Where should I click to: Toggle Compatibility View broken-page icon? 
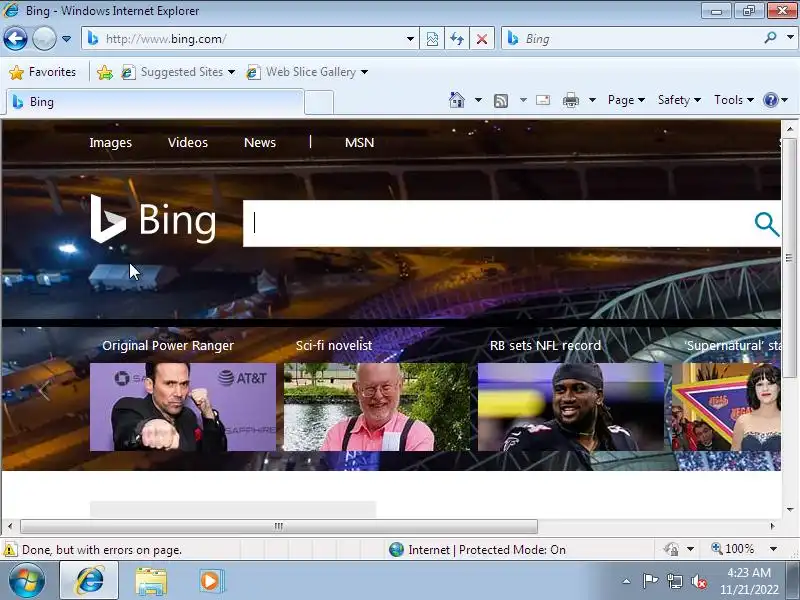click(x=432, y=39)
